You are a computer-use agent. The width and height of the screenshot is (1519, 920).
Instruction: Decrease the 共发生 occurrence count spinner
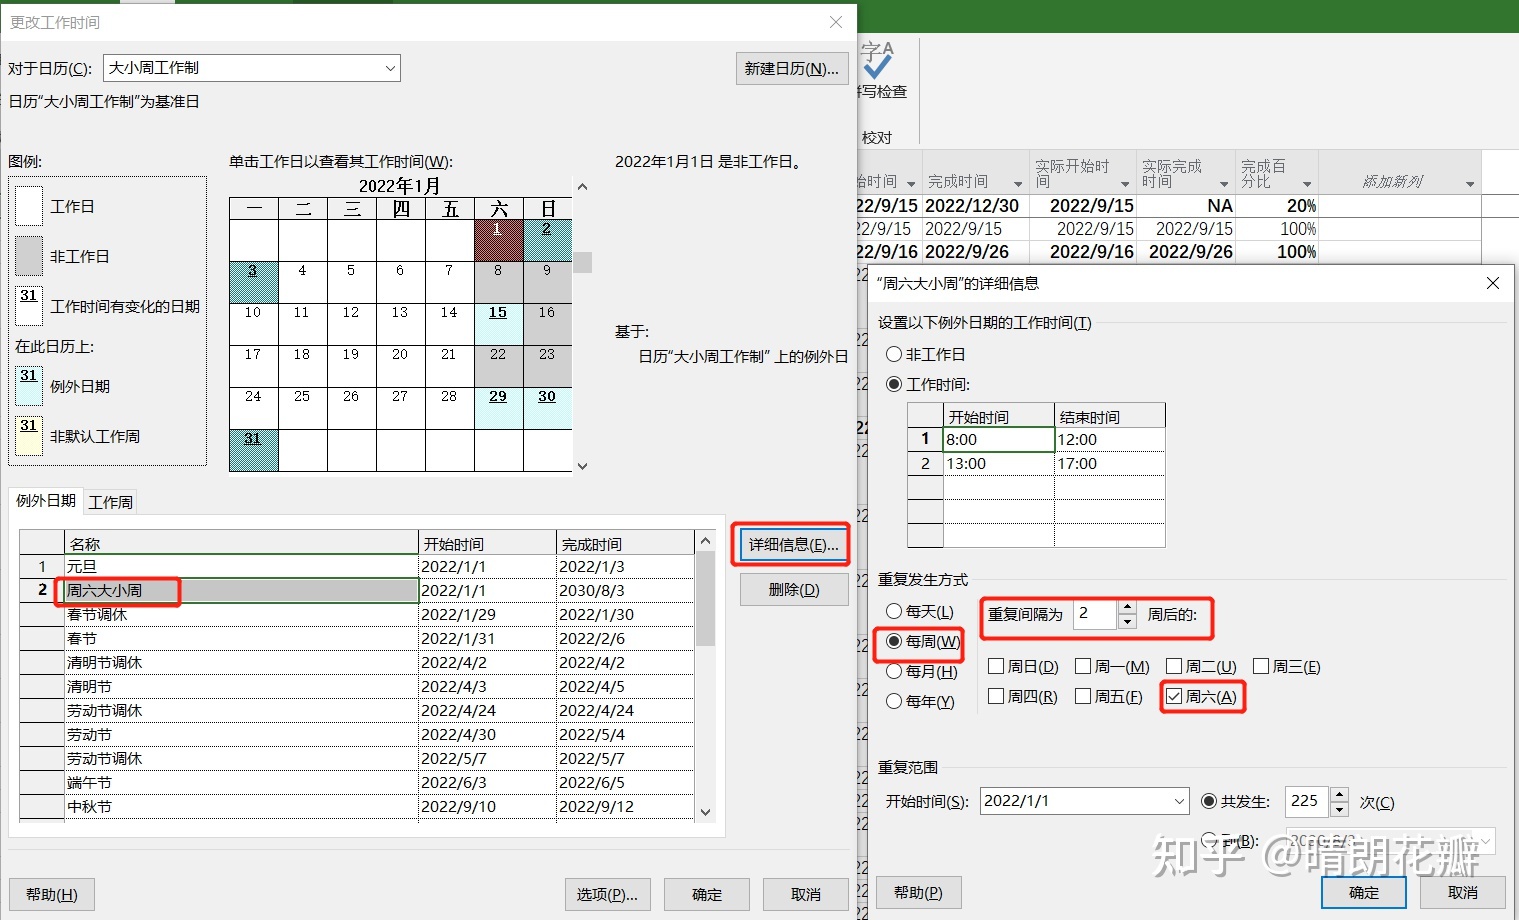(1340, 809)
